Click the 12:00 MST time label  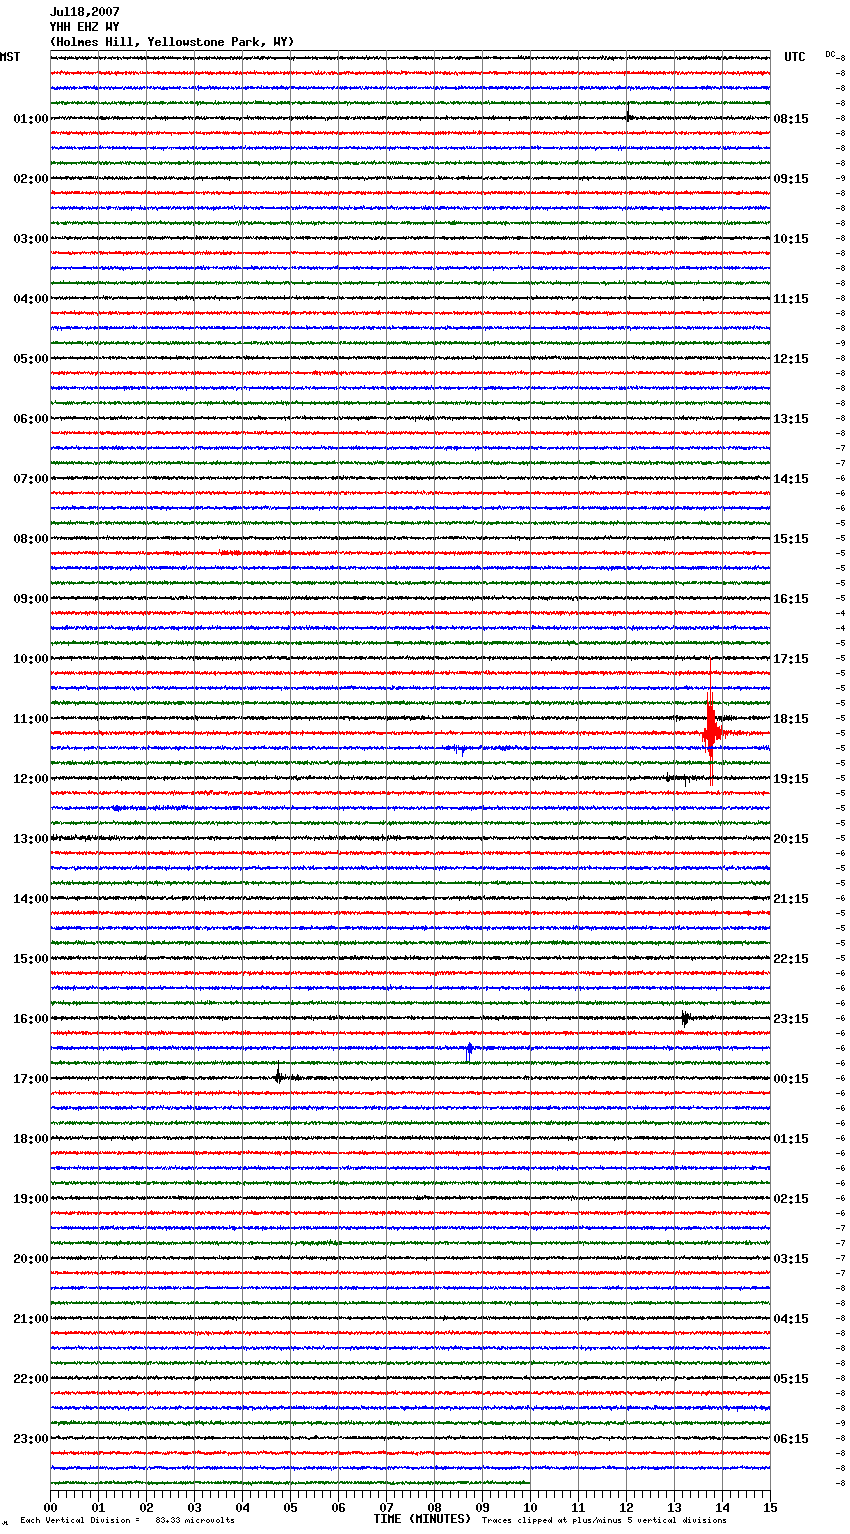pyautogui.click(x=30, y=779)
